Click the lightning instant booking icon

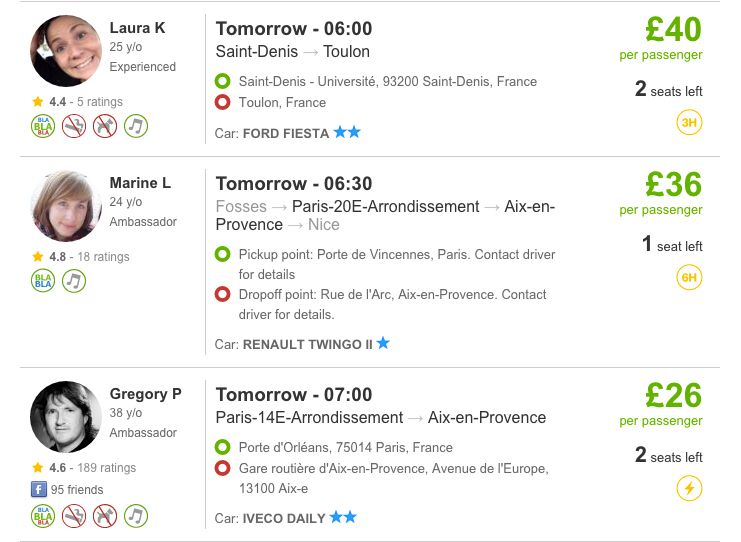coord(689,488)
